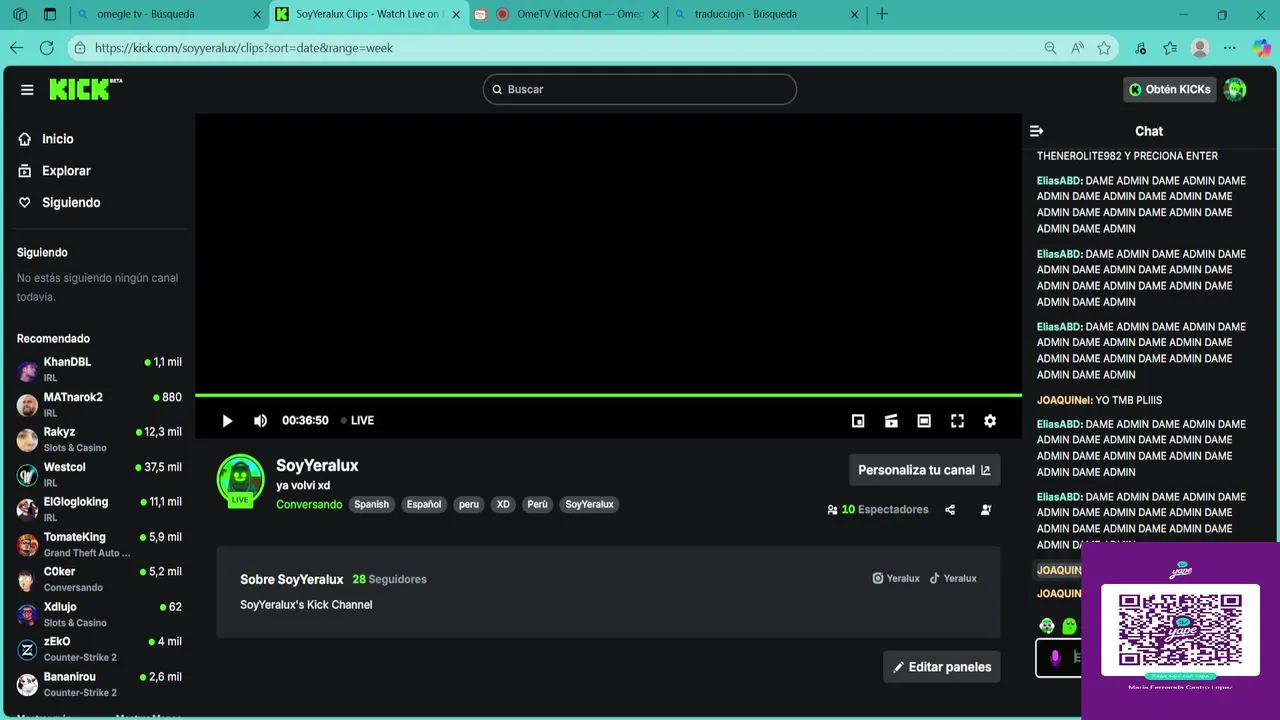Add the page to favorites with the star
1280x720 pixels.
(1104, 48)
